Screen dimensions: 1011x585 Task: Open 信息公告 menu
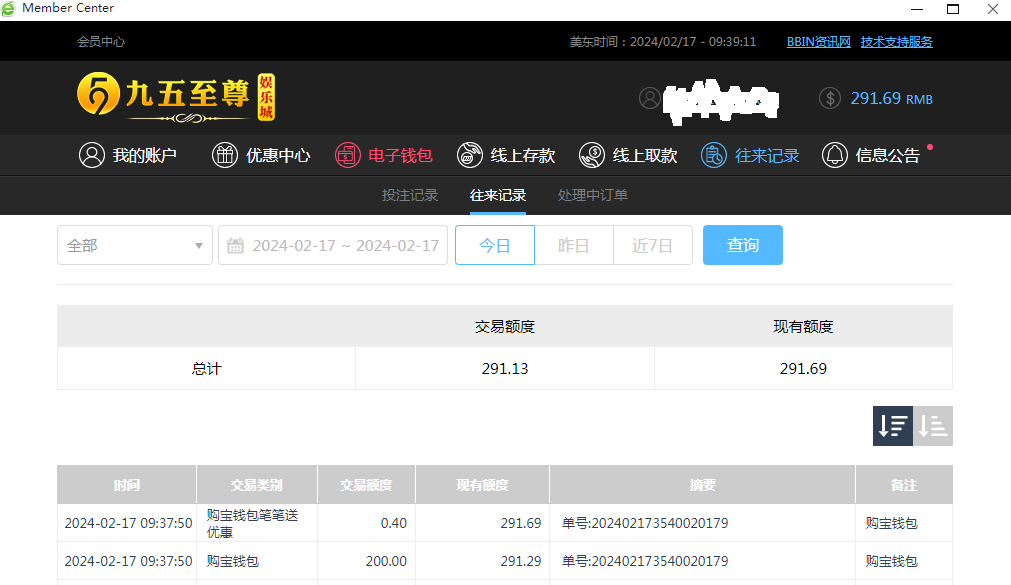click(x=870, y=155)
